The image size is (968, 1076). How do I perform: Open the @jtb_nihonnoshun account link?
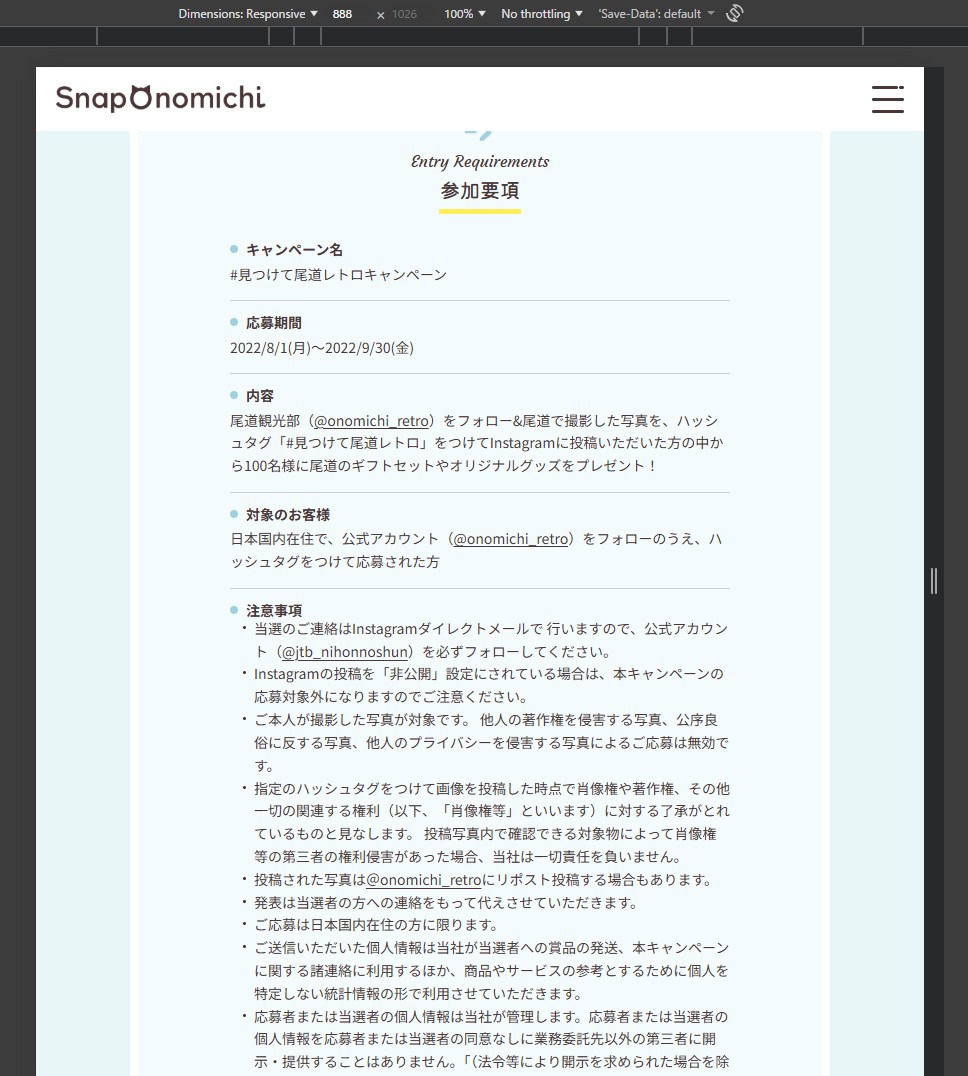(x=345, y=652)
